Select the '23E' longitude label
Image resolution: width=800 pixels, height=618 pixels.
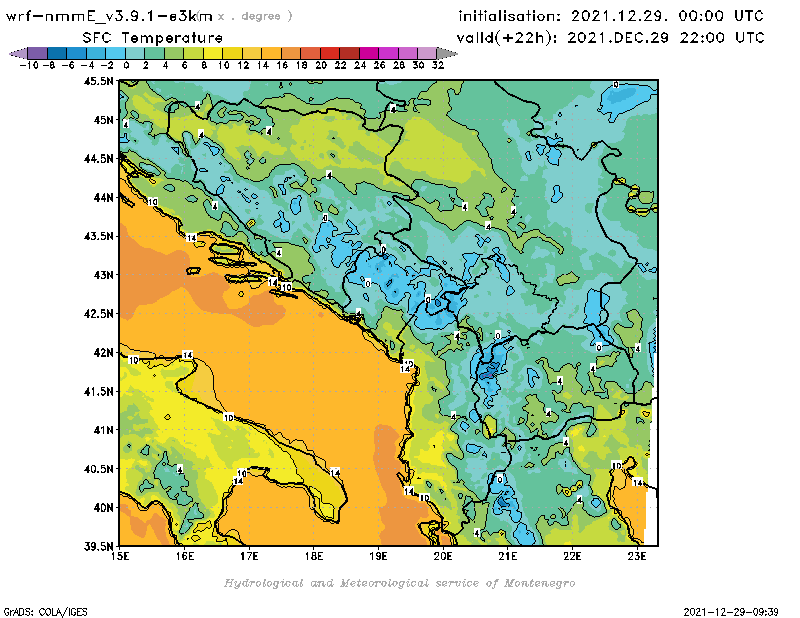[637, 556]
